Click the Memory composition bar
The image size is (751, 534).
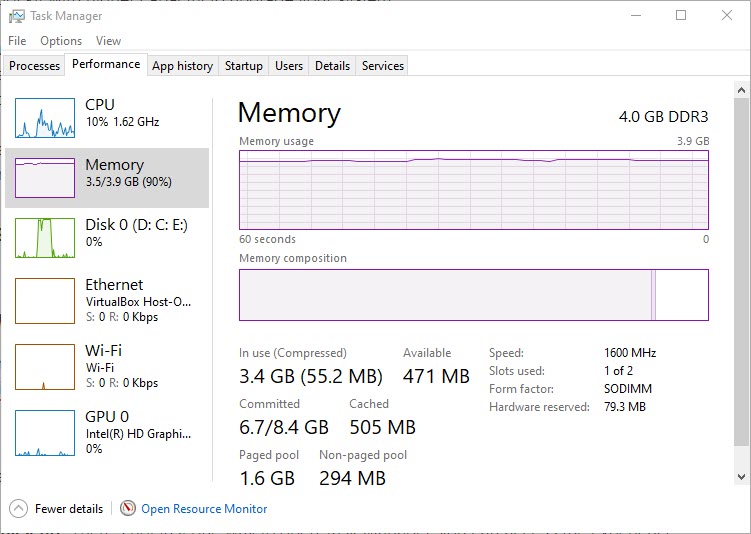point(474,295)
